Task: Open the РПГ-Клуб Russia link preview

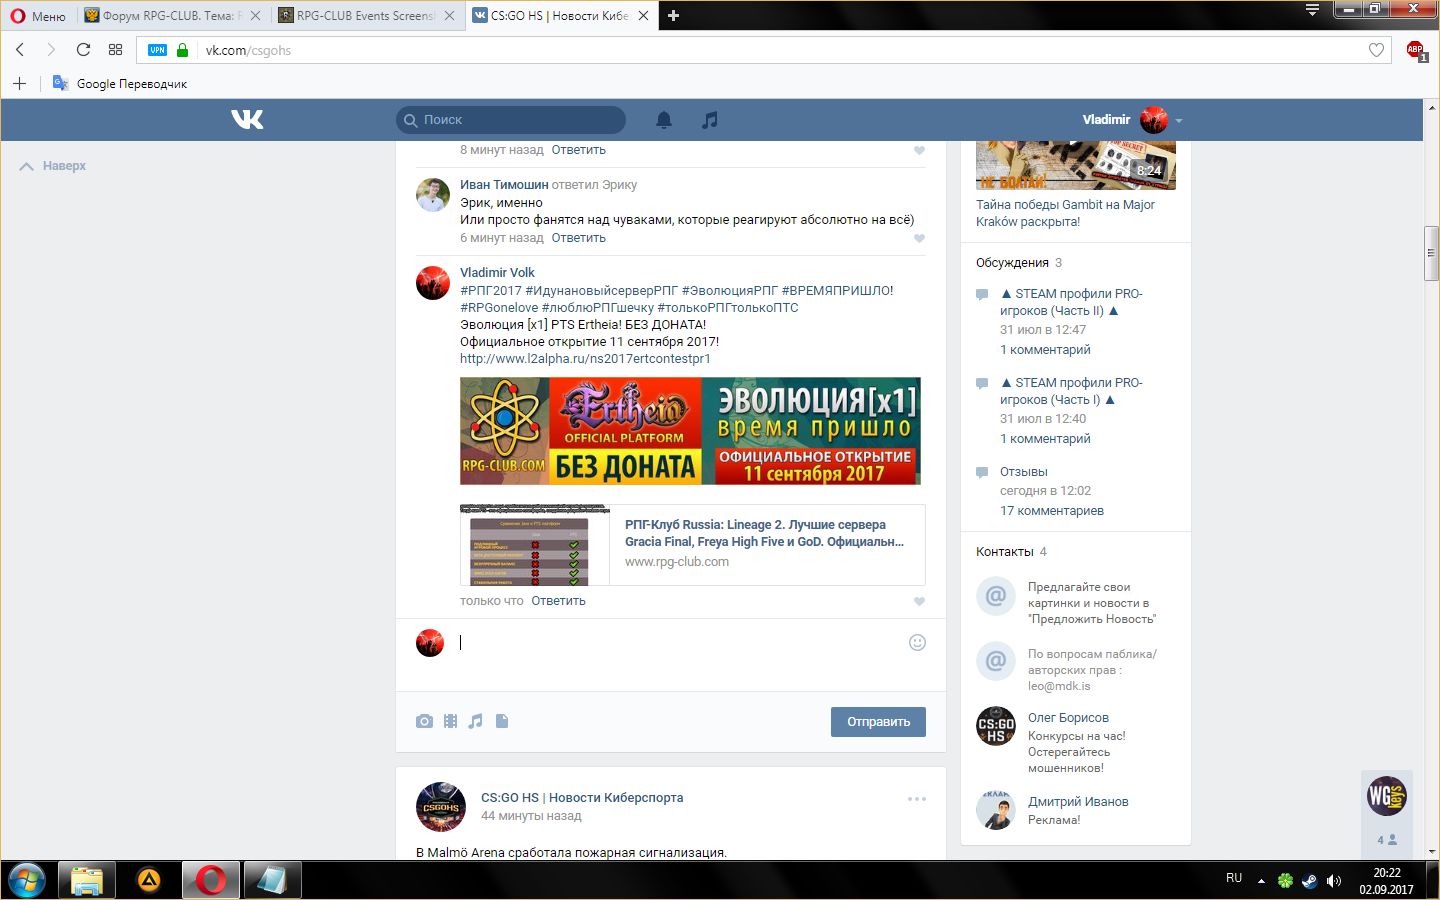Action: coord(692,545)
